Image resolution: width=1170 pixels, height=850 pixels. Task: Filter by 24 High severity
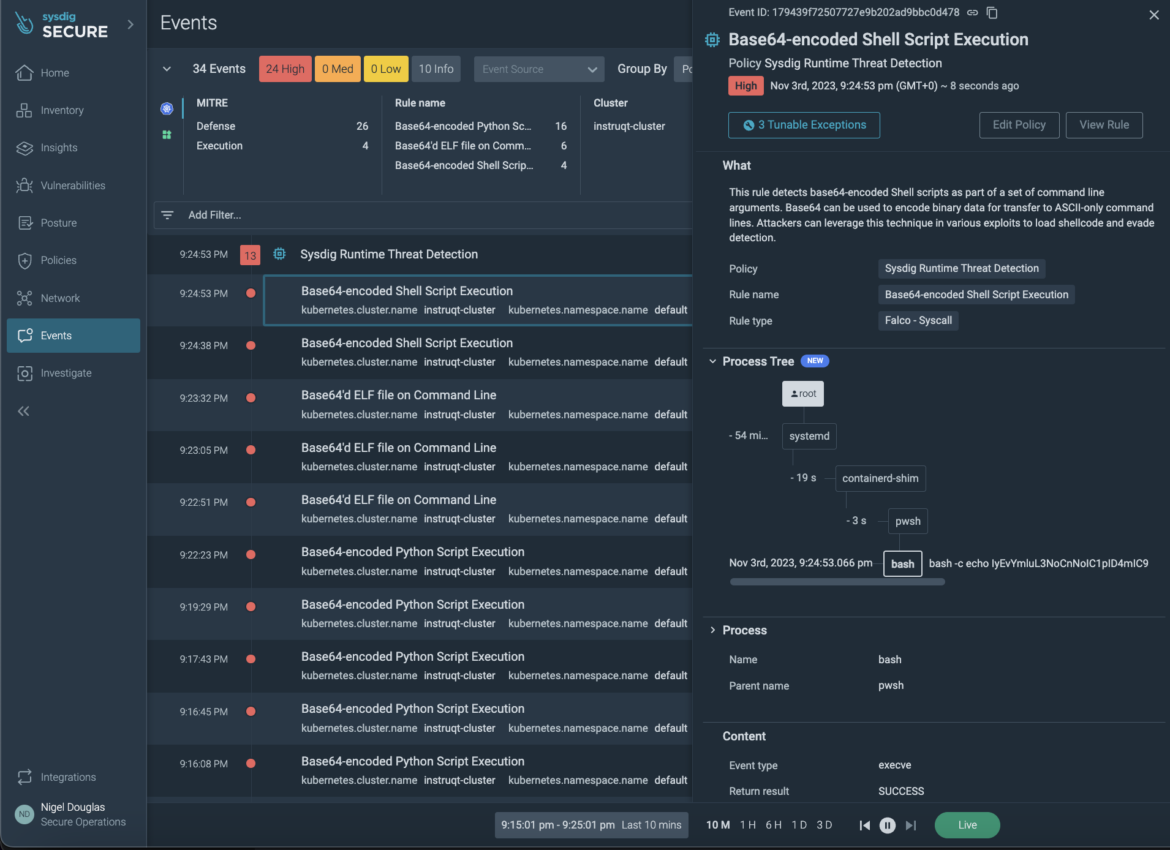click(x=285, y=69)
